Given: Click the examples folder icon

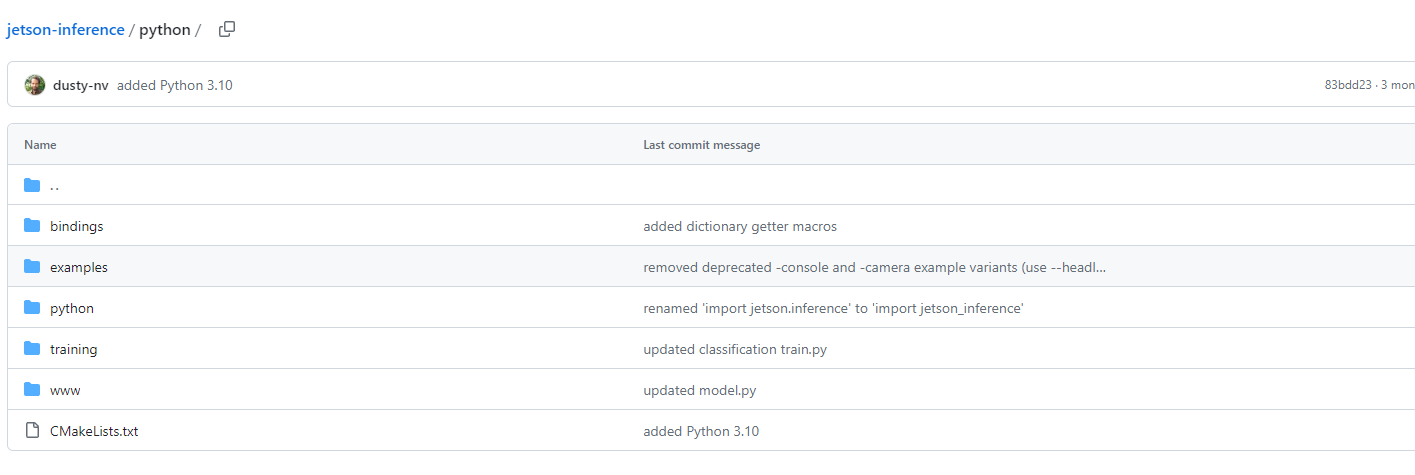Looking at the screenshot, I should [32, 267].
